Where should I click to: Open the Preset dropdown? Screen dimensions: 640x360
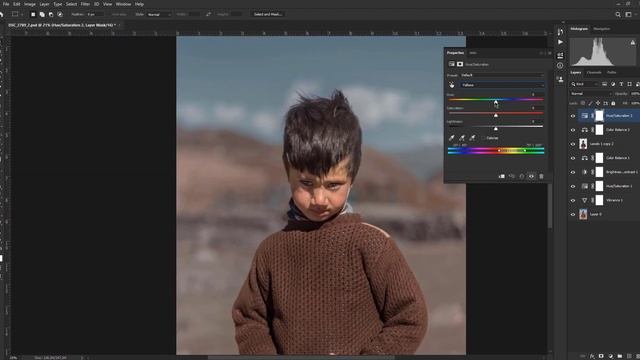[x=502, y=75]
